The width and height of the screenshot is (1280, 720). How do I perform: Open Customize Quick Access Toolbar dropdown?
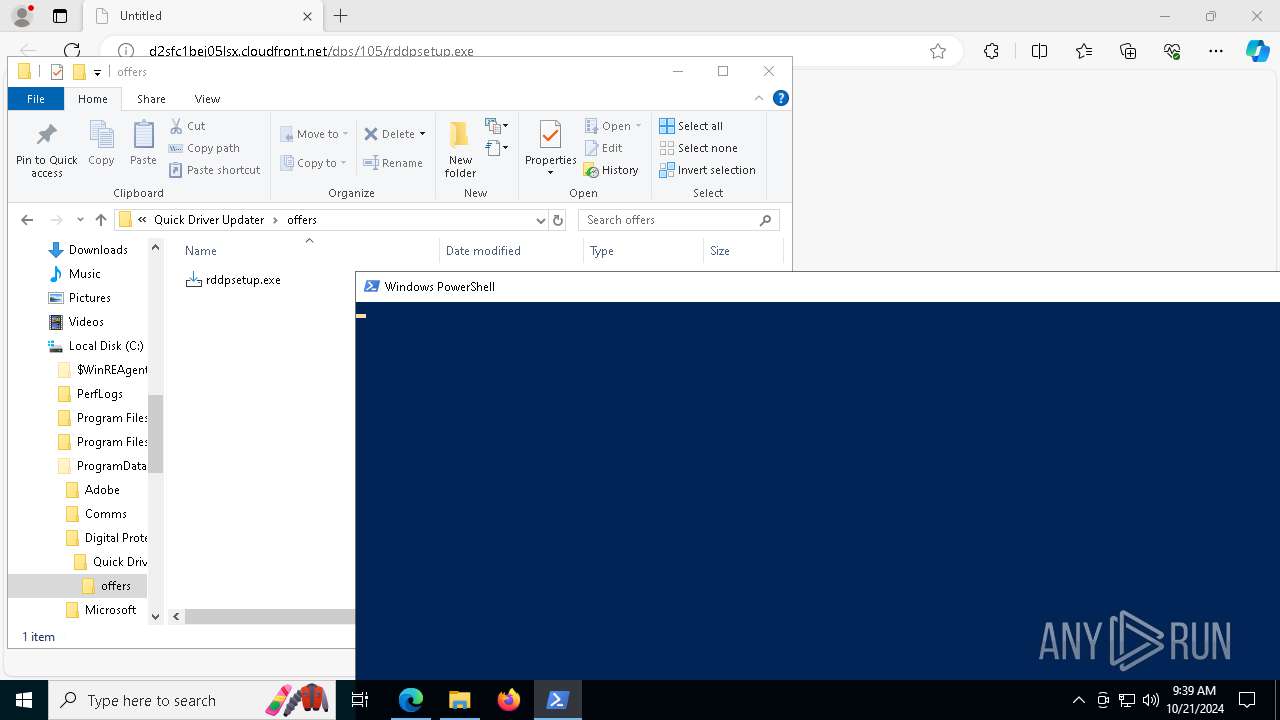point(97,72)
